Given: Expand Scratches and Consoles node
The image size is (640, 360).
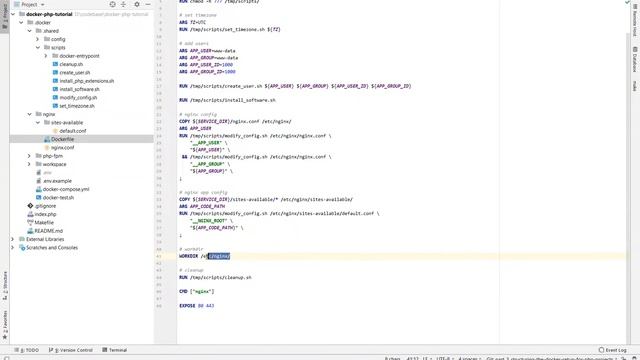Looking at the screenshot, I should (13, 247).
